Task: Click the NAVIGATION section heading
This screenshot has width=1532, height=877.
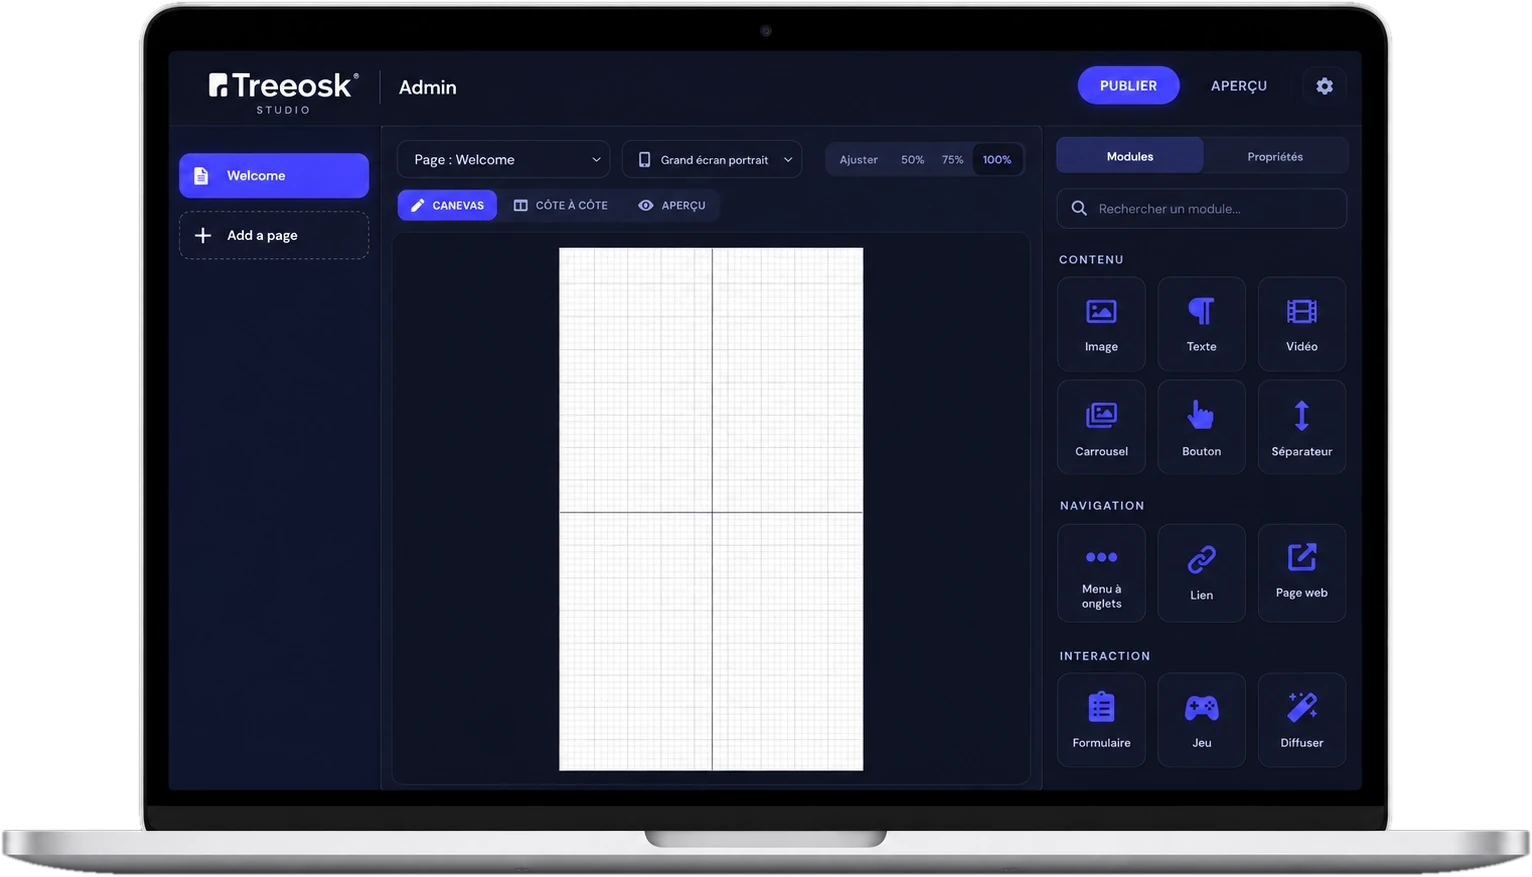Action: point(1102,505)
